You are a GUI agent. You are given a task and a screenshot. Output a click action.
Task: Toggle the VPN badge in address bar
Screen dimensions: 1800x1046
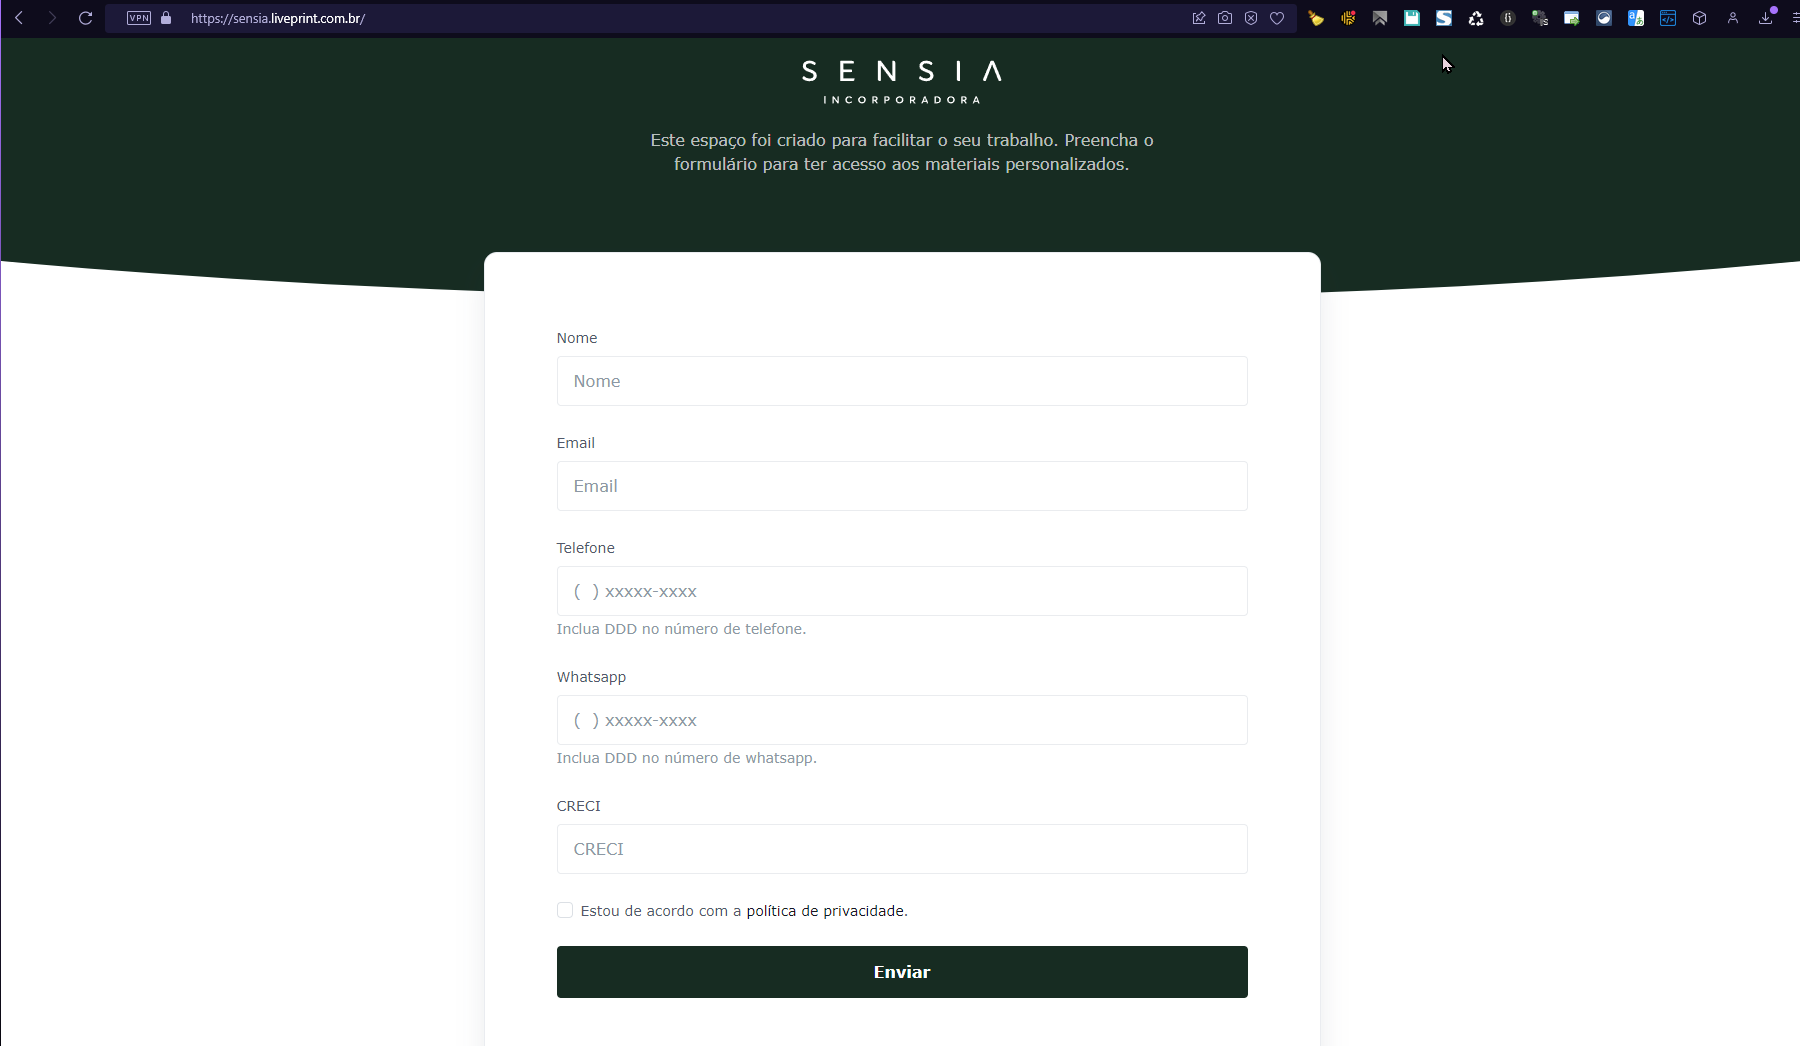click(x=139, y=18)
